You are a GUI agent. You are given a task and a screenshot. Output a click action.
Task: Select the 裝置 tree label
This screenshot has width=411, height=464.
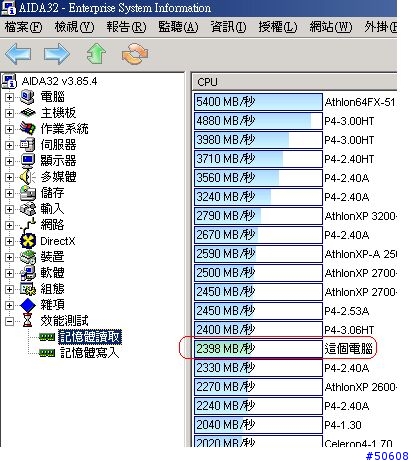click(52, 257)
